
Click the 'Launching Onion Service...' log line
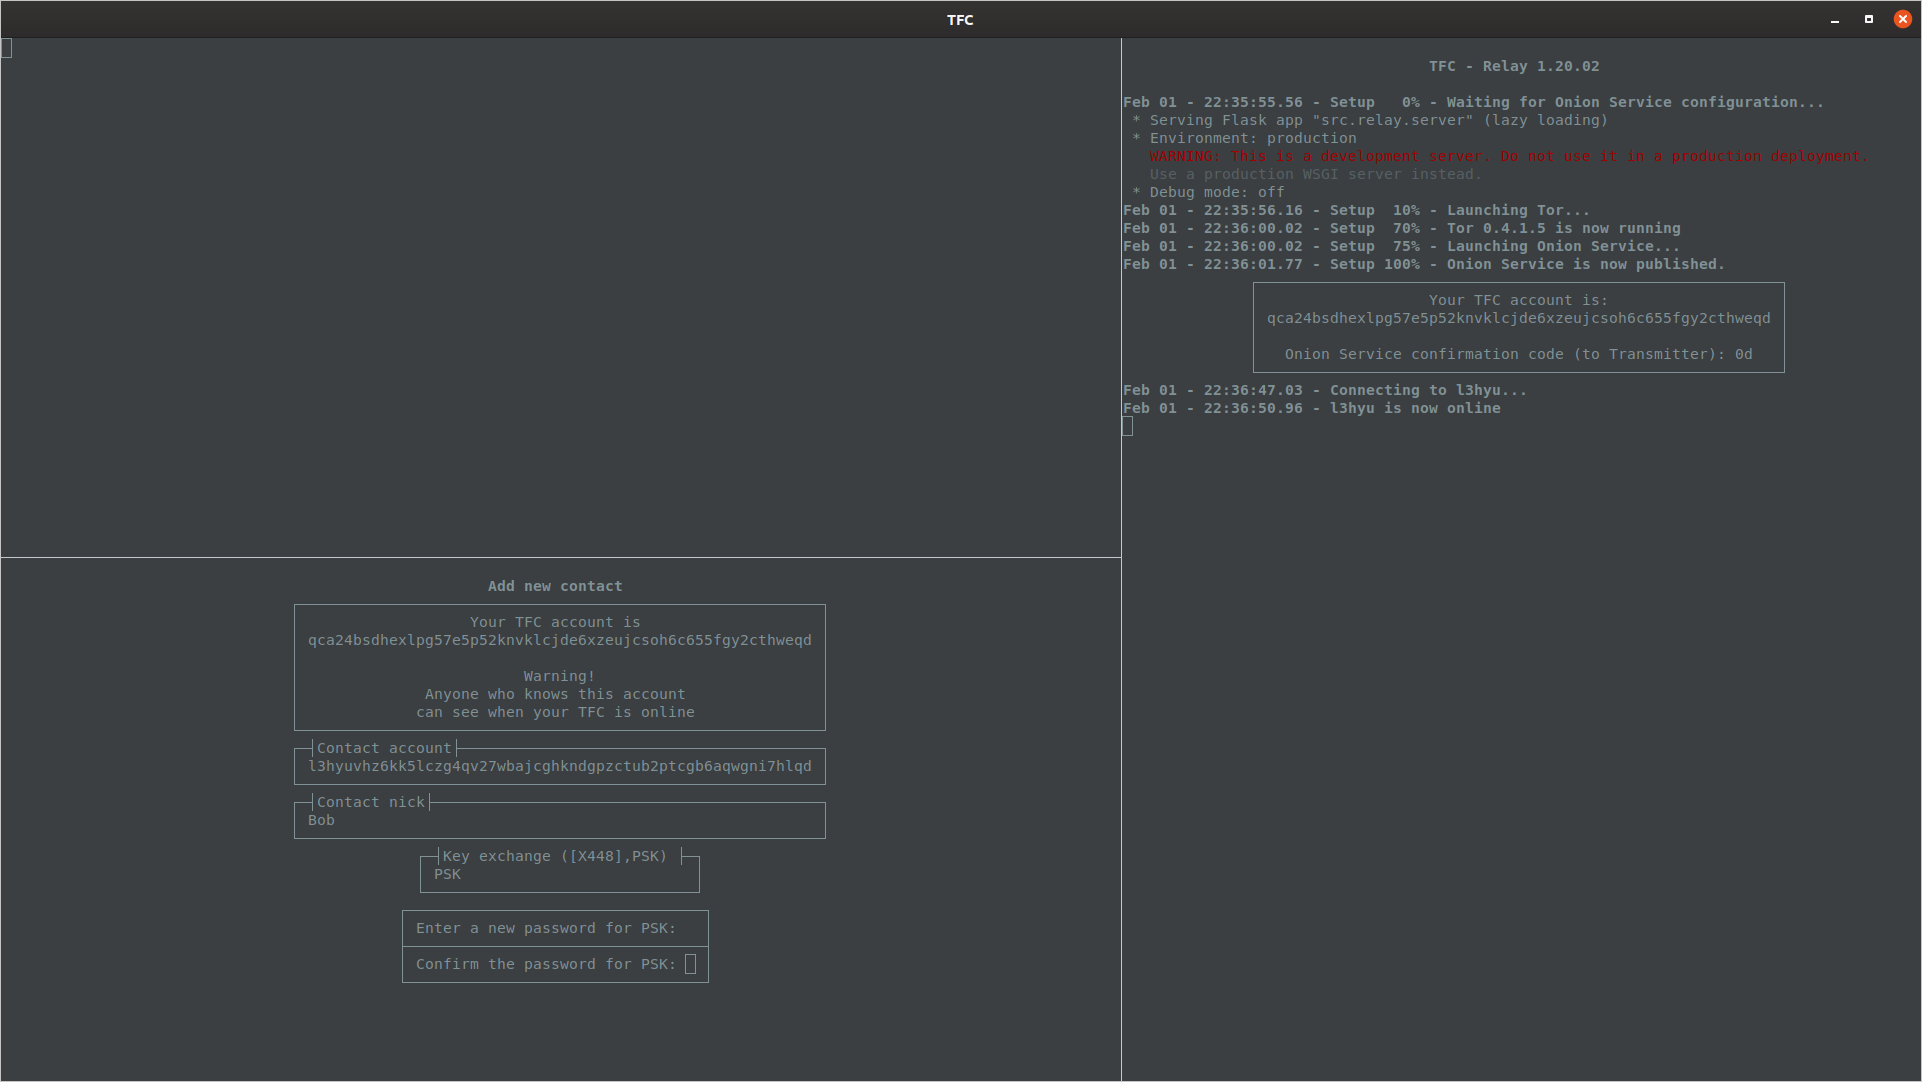coord(1401,246)
